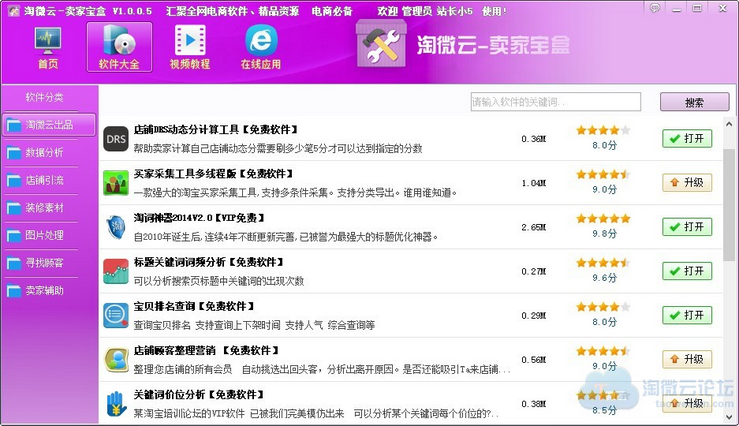The height and width of the screenshot is (426, 739).
Task: Open 在线应用 online apps
Action: click(261, 47)
